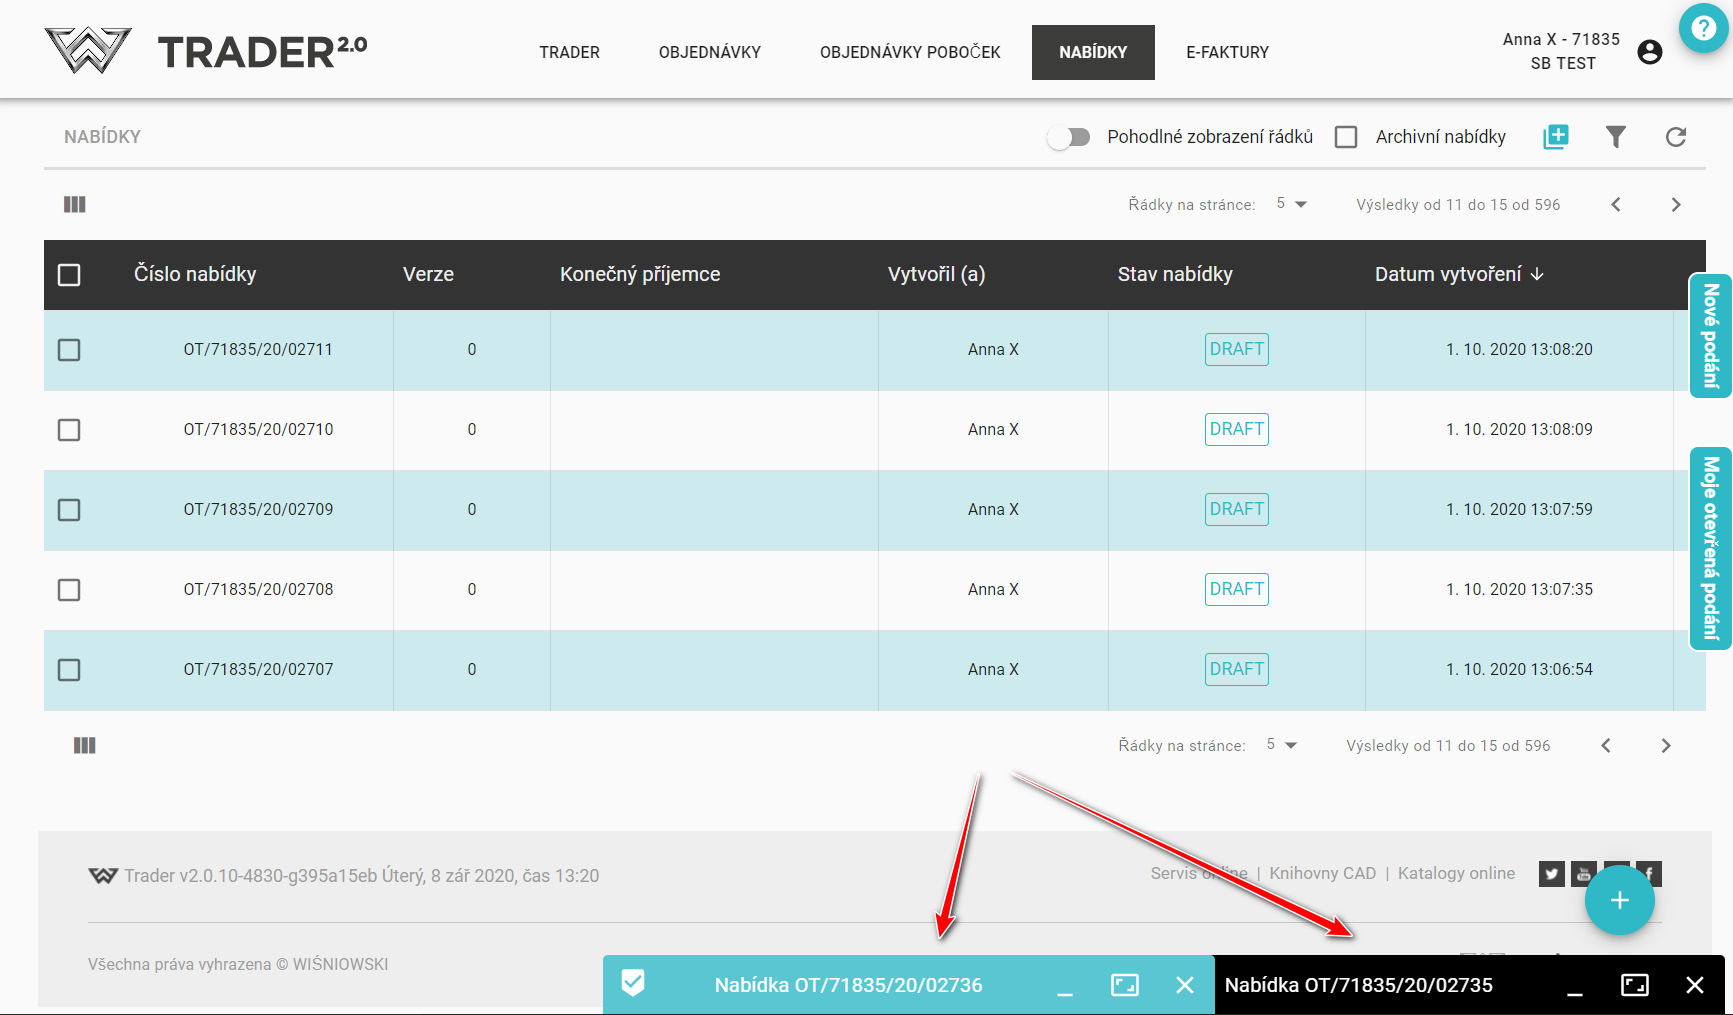This screenshot has height=1015, width=1733.
Task: Open the Twitter social icon
Action: (x=1551, y=874)
